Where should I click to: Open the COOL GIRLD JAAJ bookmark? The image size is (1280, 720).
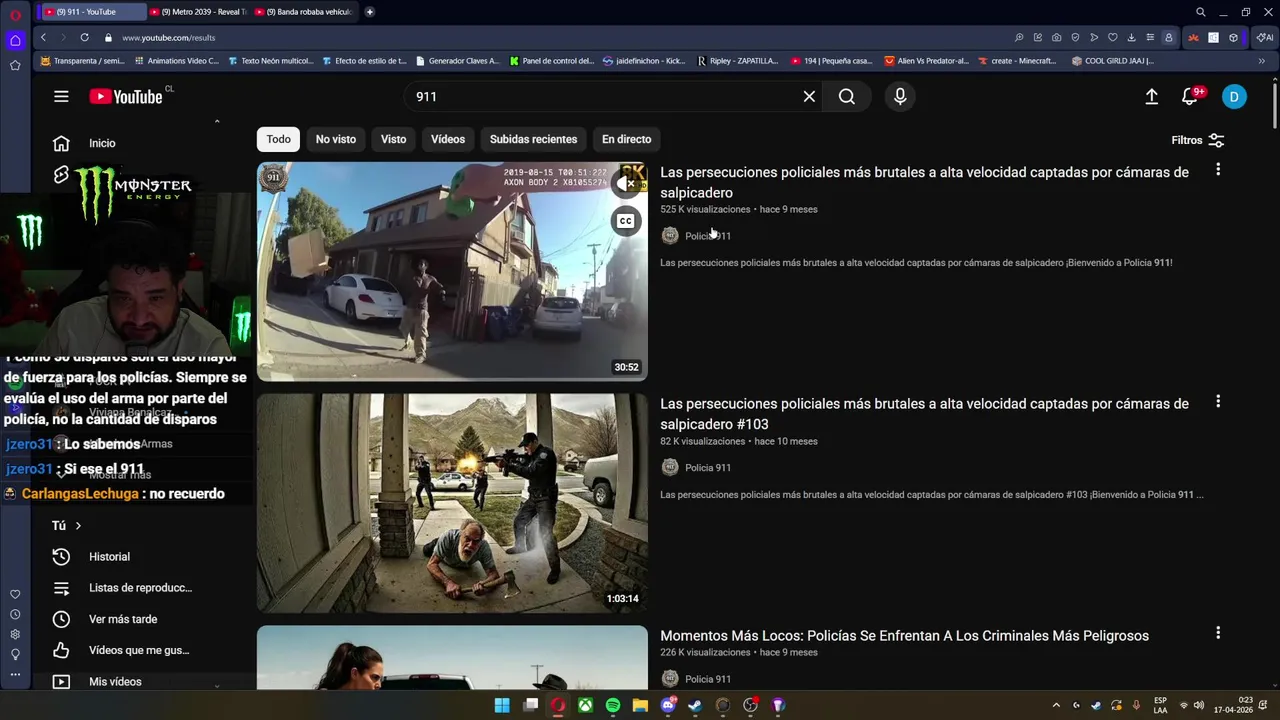coord(1112,61)
